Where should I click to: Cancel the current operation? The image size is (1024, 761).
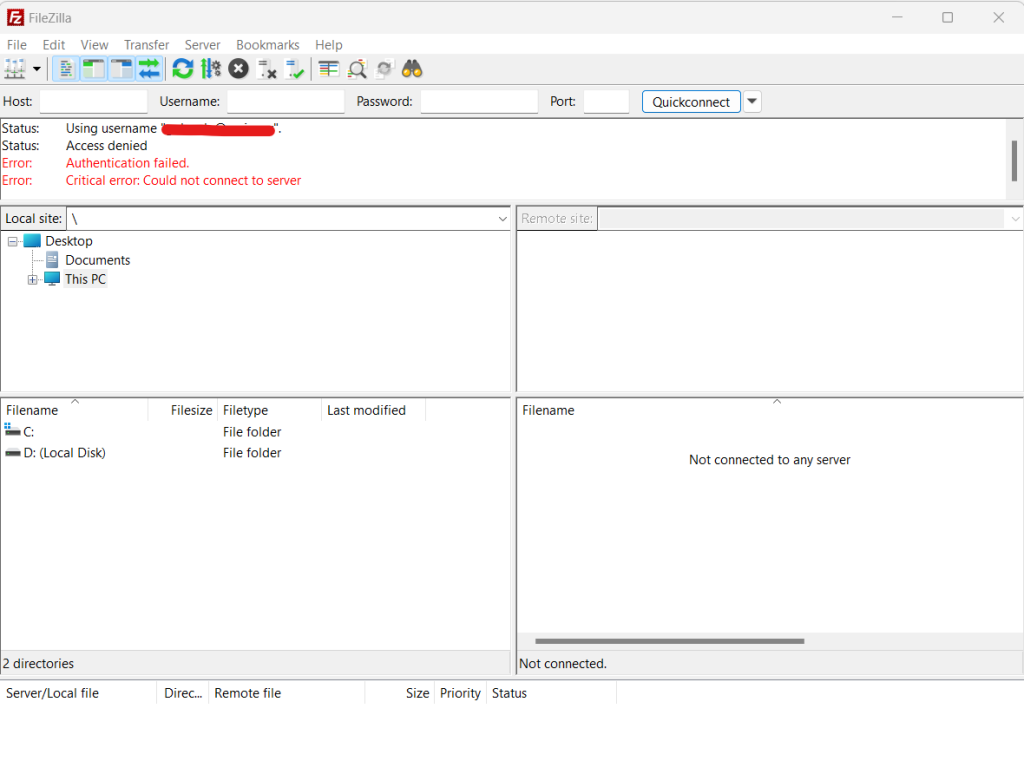point(238,68)
